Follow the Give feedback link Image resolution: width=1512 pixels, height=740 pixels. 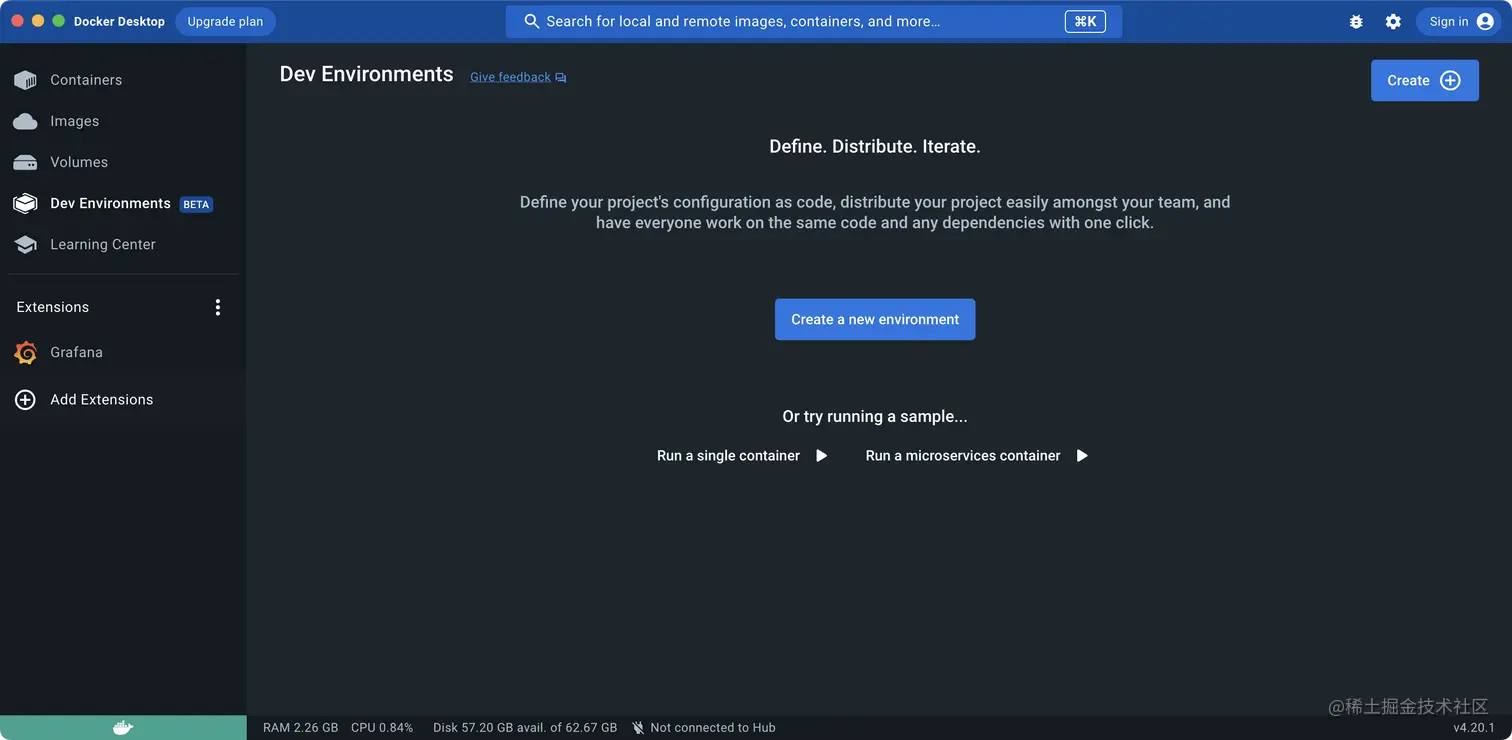(x=510, y=77)
